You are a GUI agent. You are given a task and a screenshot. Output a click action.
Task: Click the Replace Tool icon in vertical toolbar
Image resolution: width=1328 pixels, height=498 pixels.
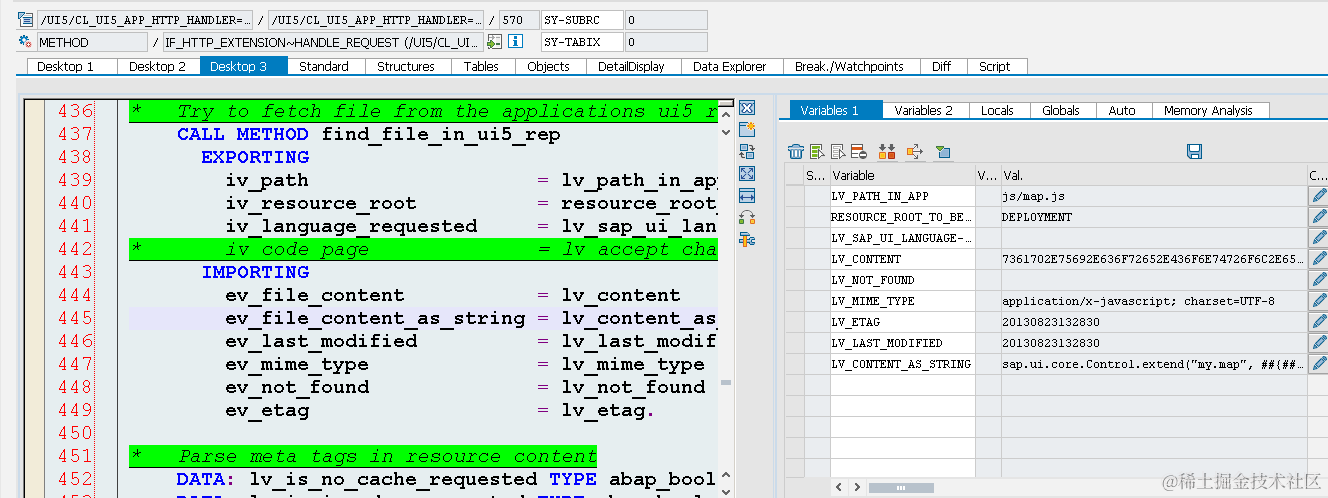pyautogui.click(x=747, y=152)
